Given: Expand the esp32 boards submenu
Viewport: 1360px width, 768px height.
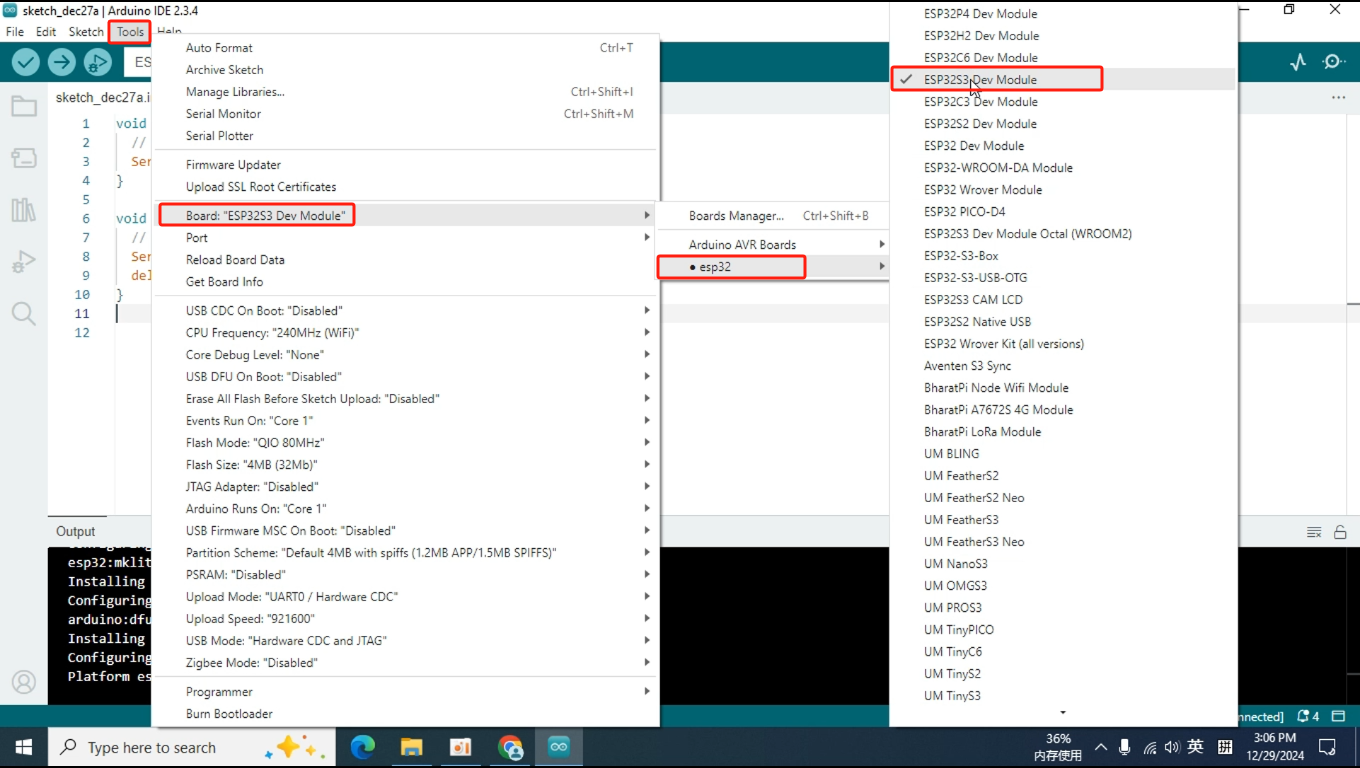Looking at the screenshot, I should pyautogui.click(x=772, y=267).
